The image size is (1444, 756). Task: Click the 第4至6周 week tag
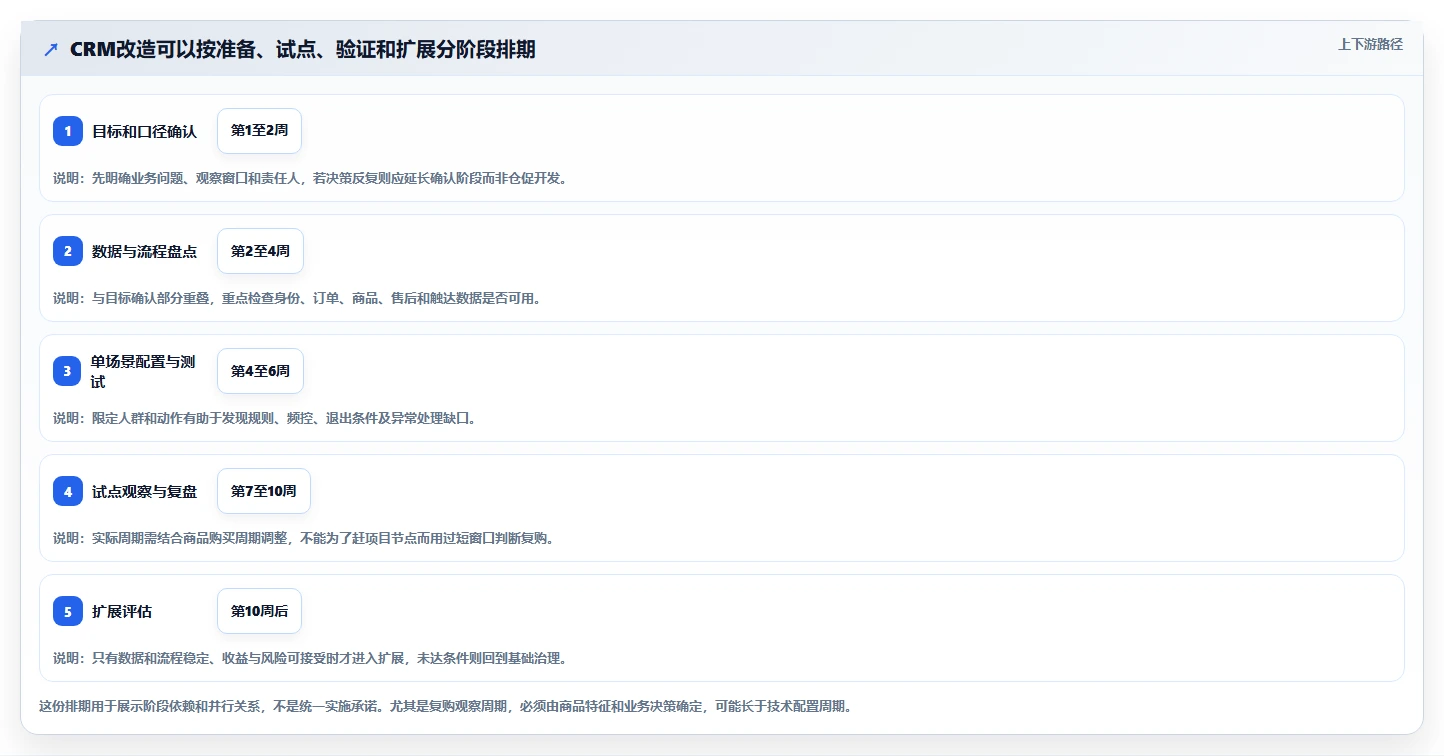(x=260, y=371)
